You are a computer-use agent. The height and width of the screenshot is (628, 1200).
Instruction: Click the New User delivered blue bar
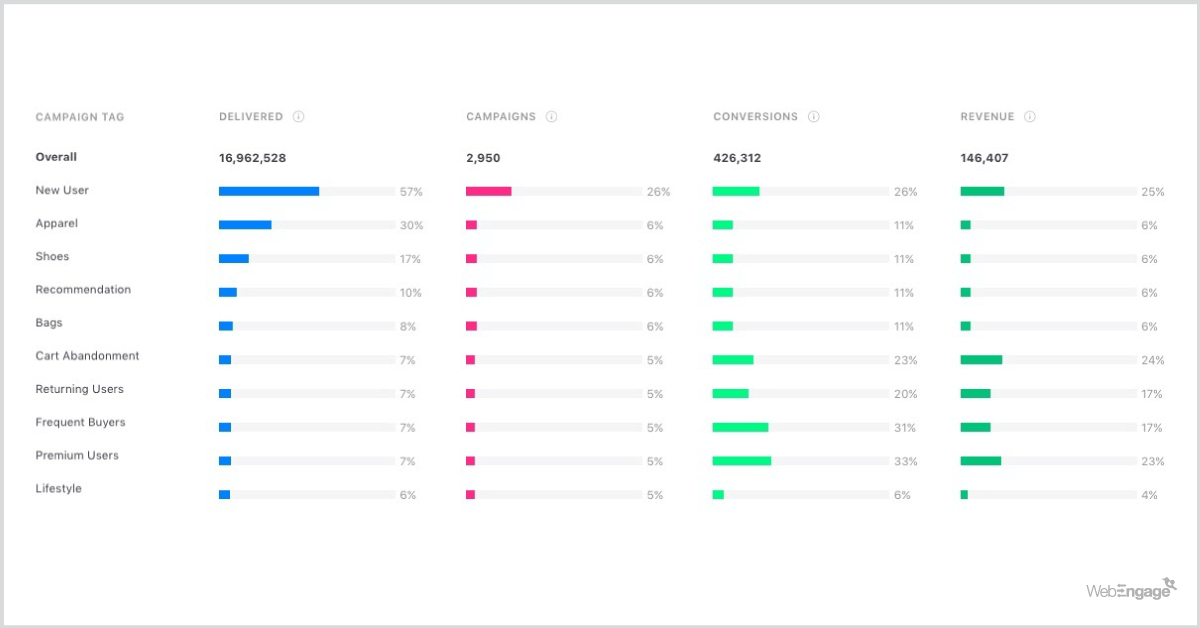[269, 191]
